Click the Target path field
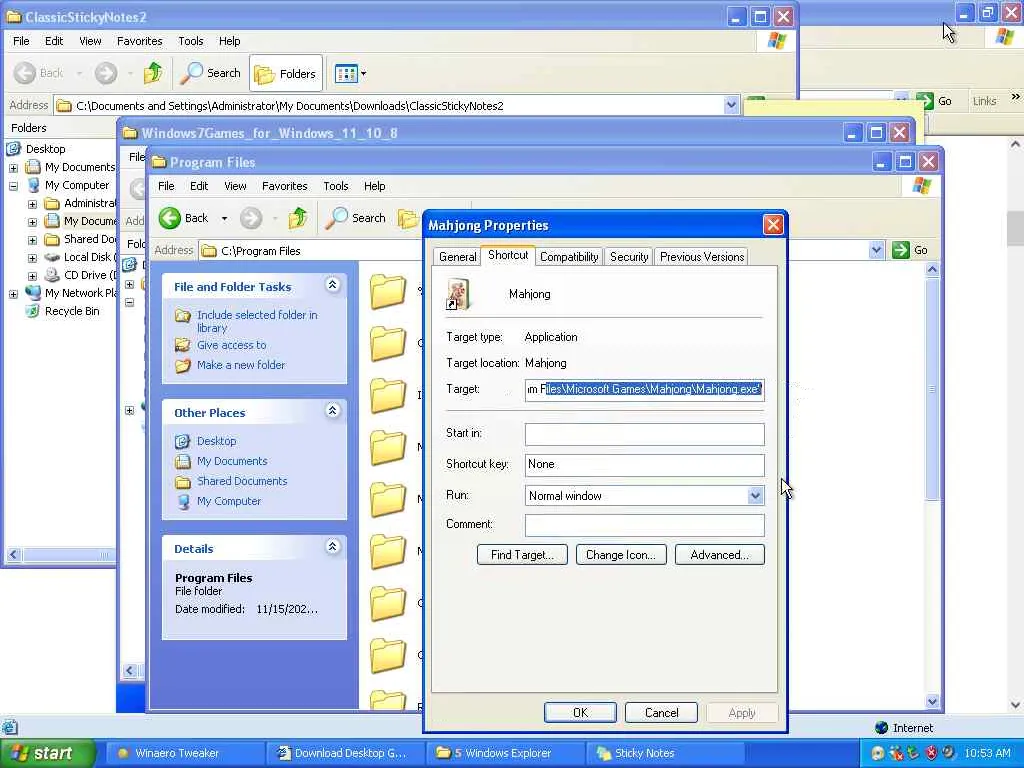1024x768 pixels. (x=645, y=389)
